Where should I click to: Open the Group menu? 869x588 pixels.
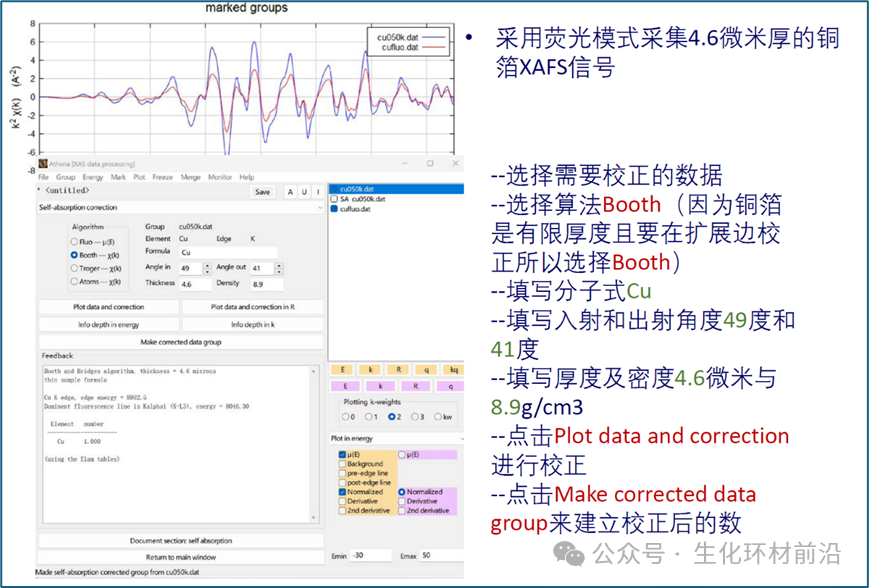pyautogui.click(x=65, y=177)
